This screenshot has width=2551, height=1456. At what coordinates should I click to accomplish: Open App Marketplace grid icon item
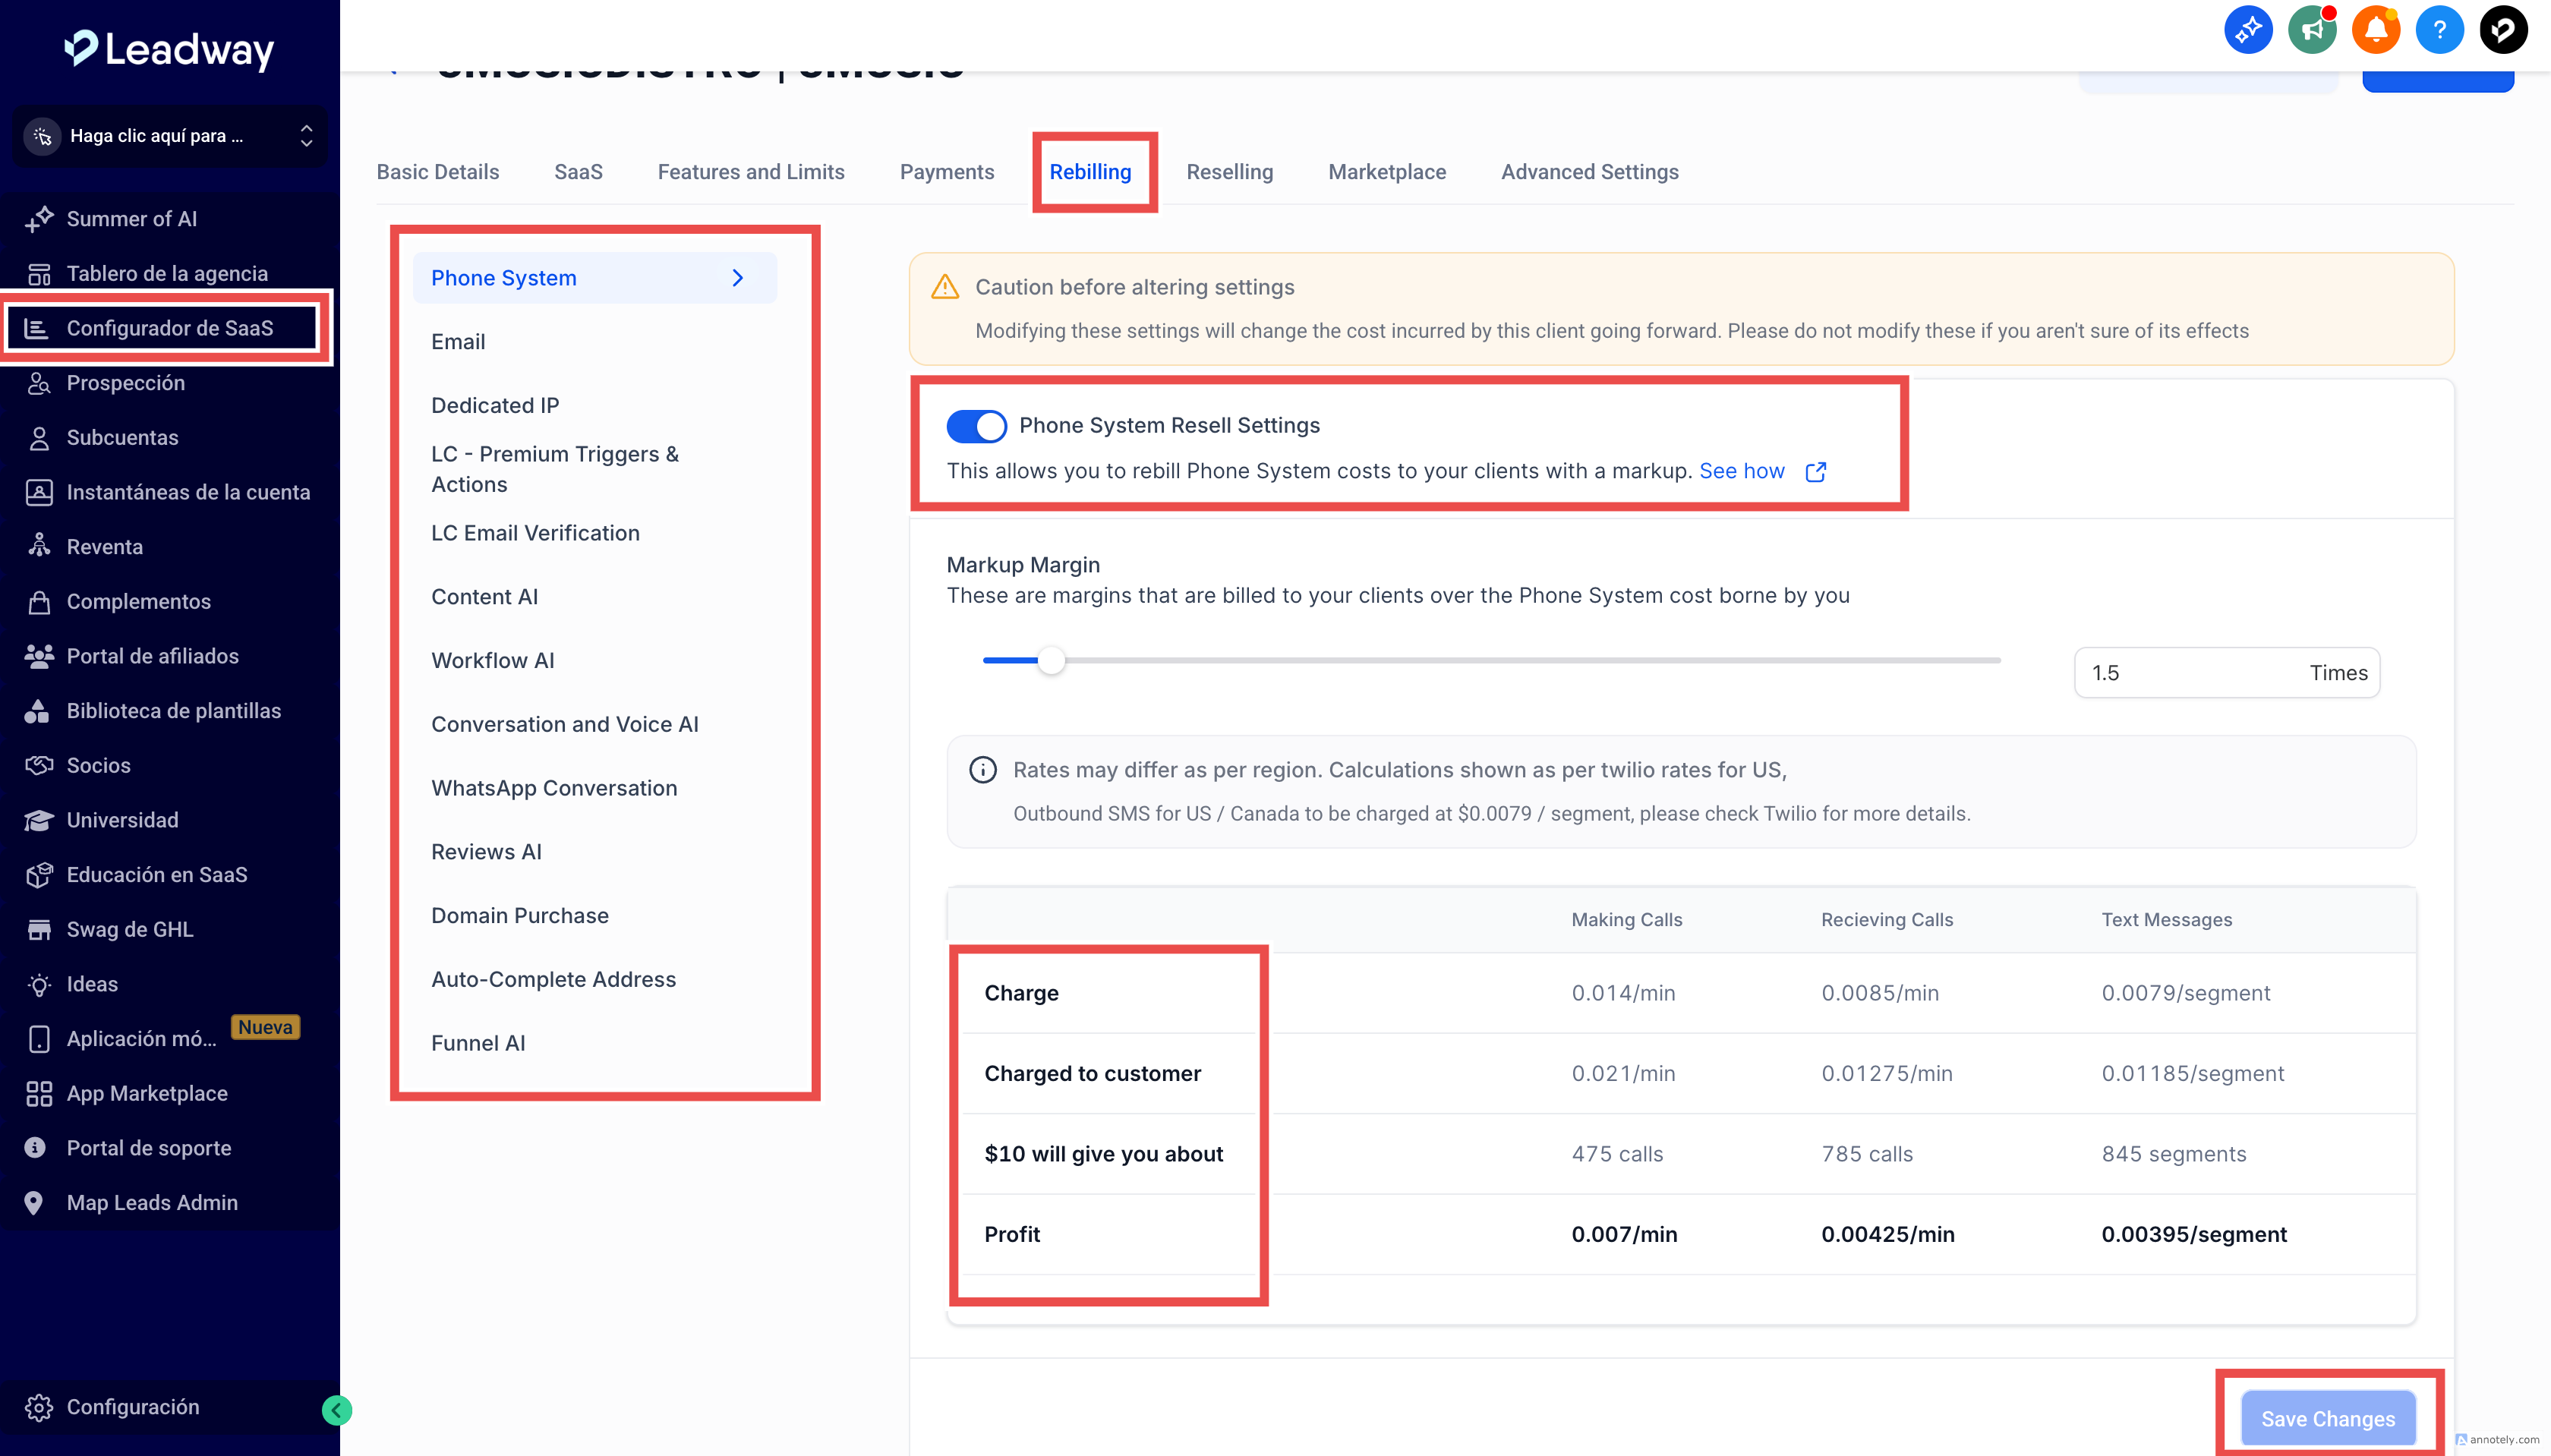(146, 1093)
